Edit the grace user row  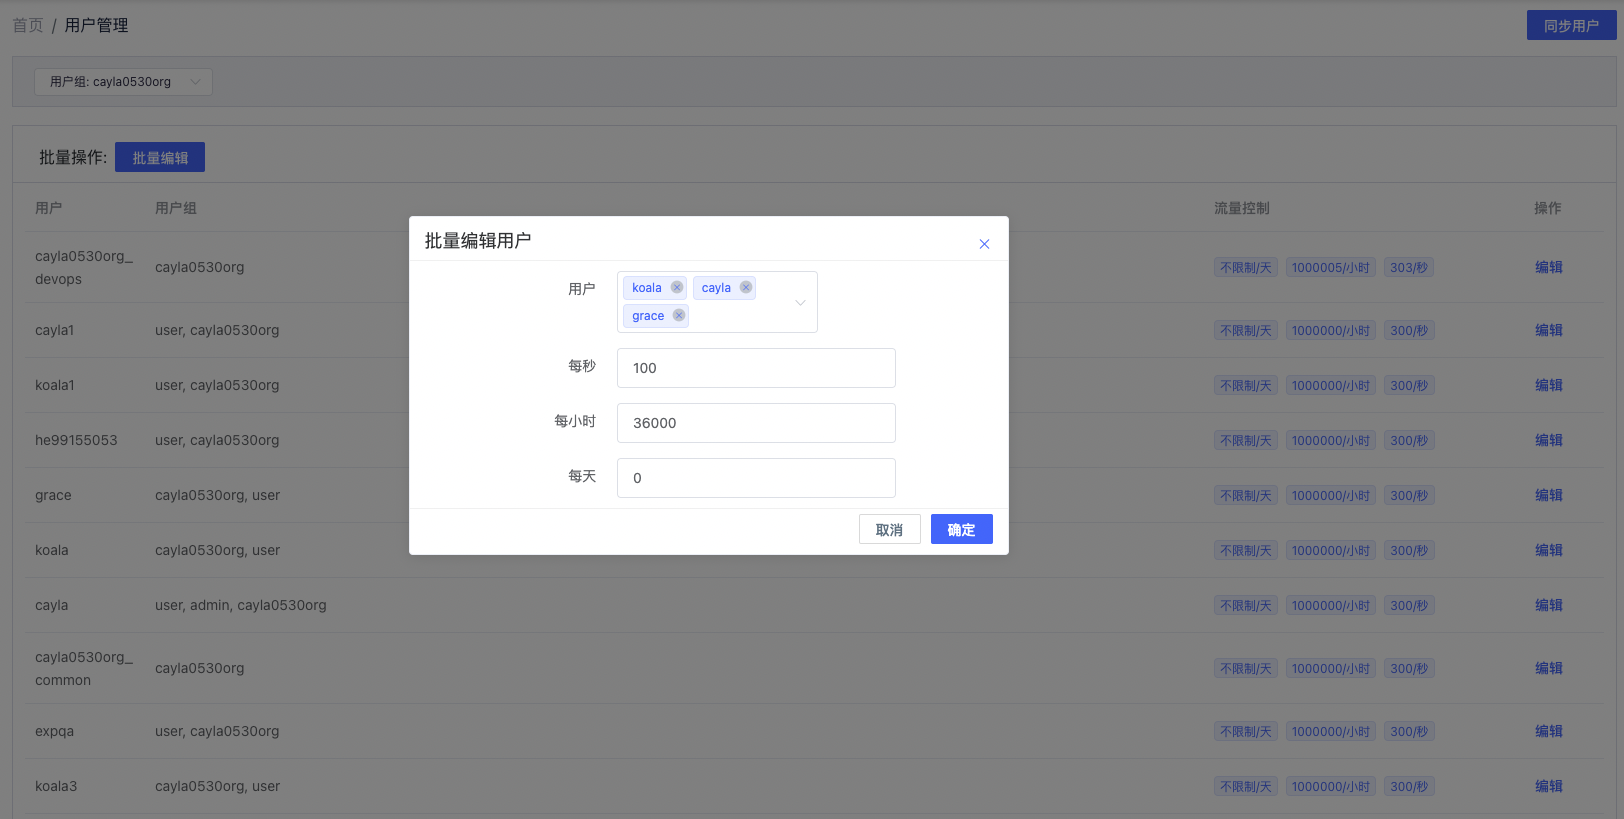(x=1548, y=495)
